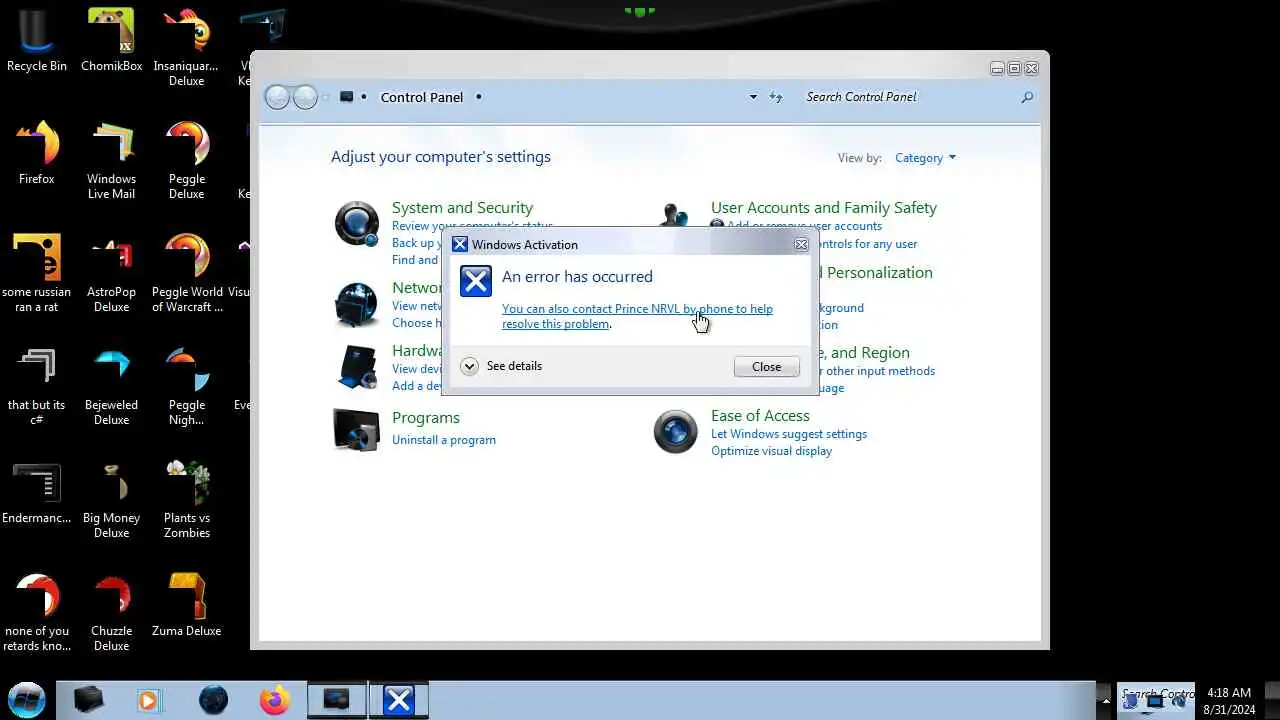1280x720 pixels.
Task: Open the 'that but its c#' desktop icon
Action: (36, 386)
